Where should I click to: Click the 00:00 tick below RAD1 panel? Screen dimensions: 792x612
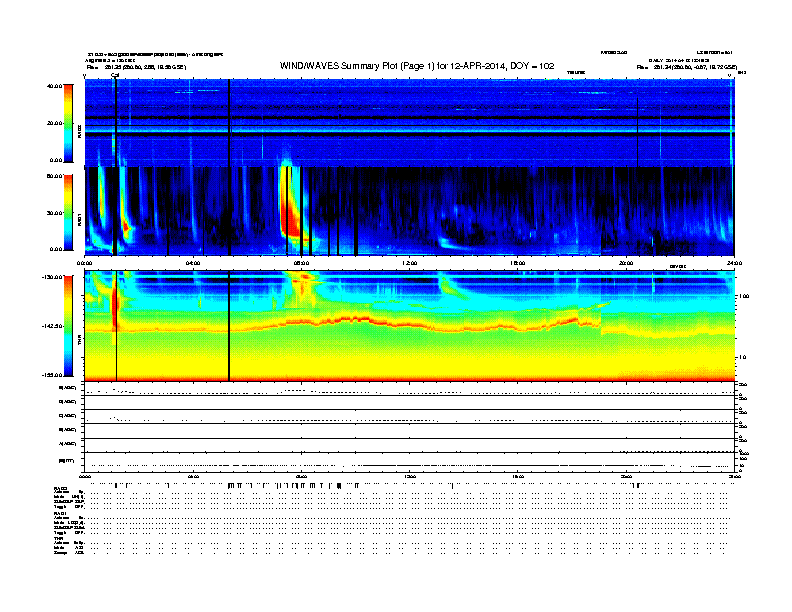84,263
